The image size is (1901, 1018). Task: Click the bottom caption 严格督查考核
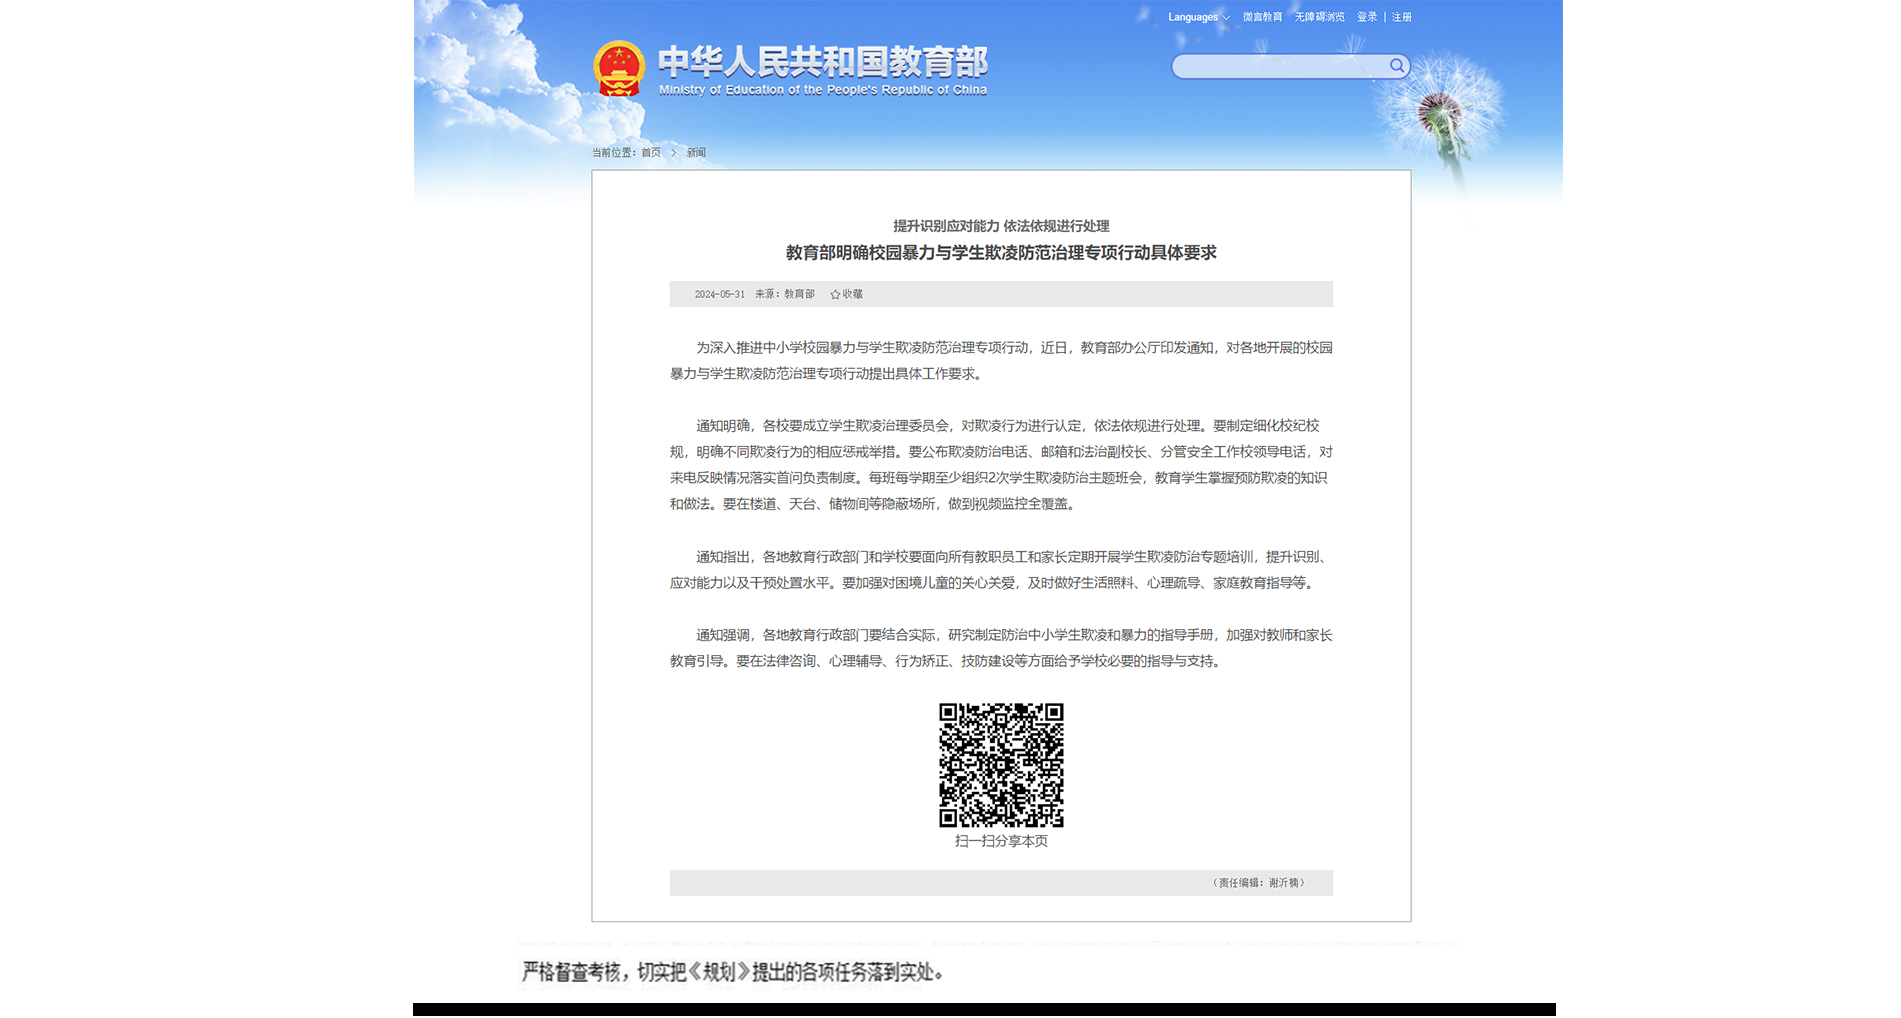[733, 972]
